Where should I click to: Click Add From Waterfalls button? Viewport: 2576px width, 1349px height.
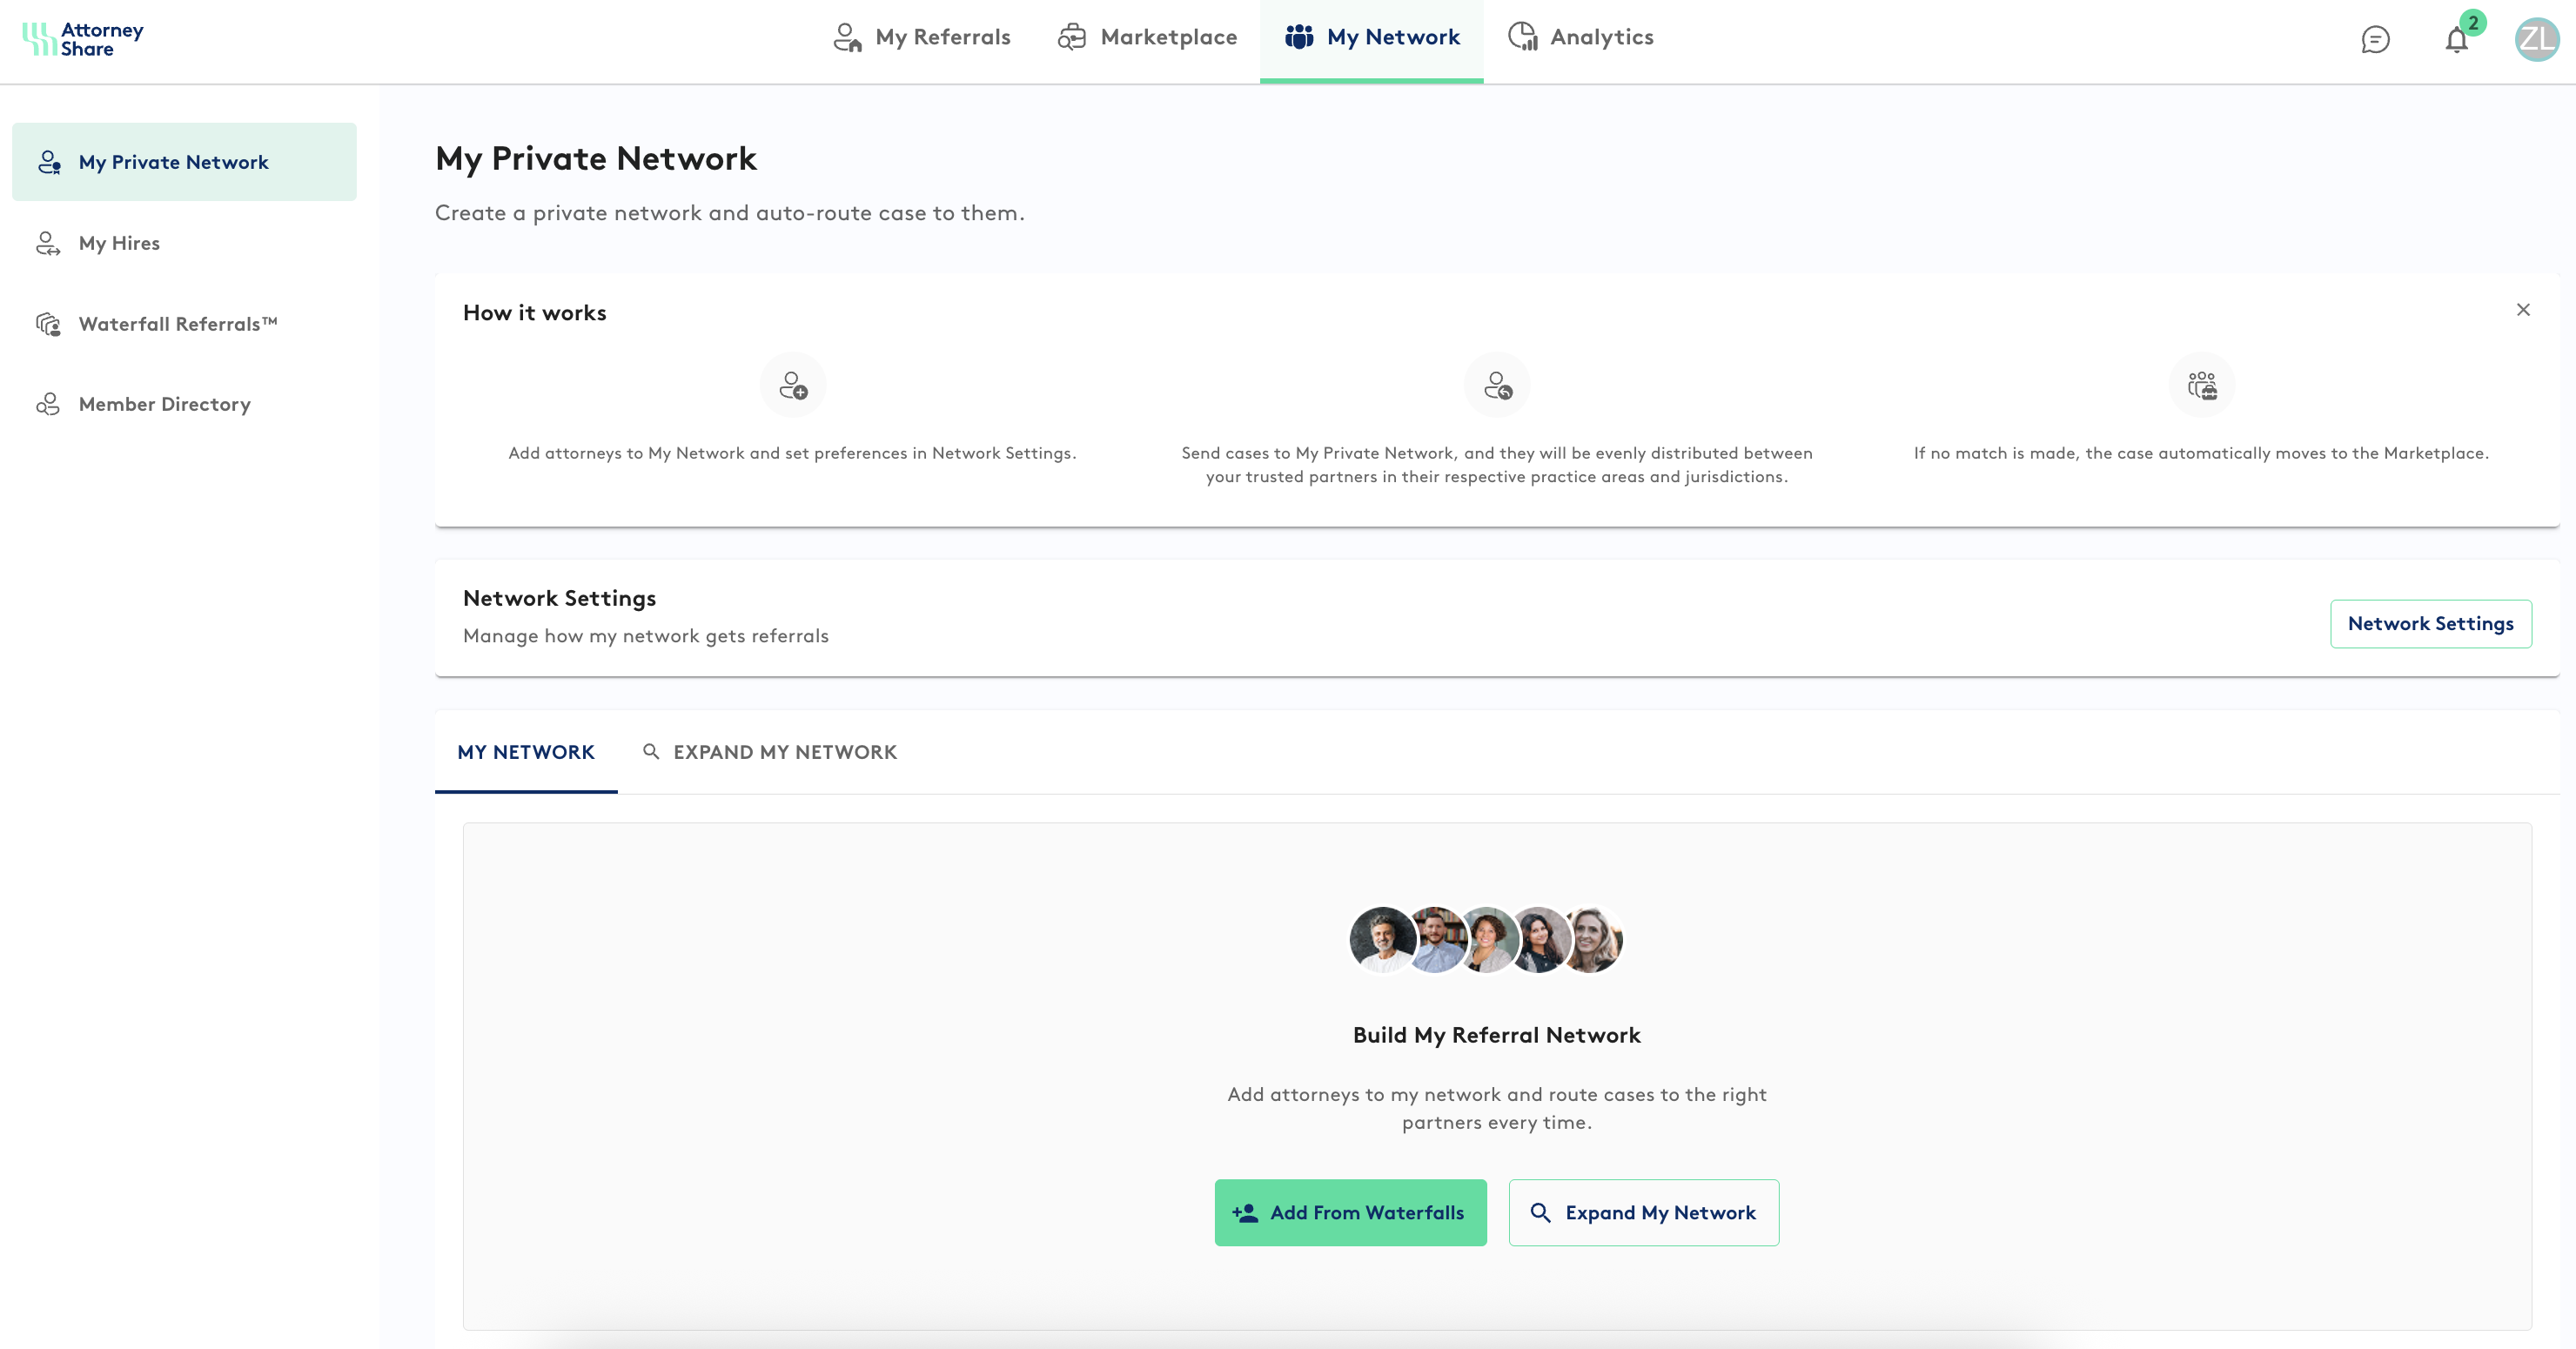click(1350, 1213)
